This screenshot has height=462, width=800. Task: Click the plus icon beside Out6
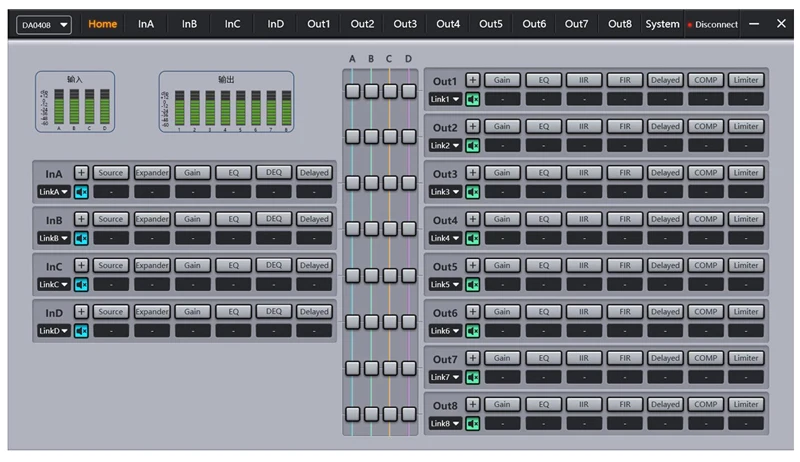pyautogui.click(x=472, y=312)
